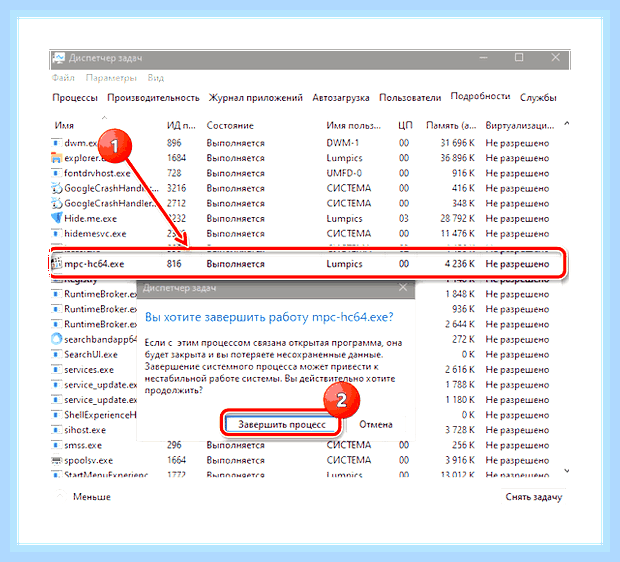Click the scrollbar down arrow
Image resolution: width=620 pixels, height=562 pixels.
click(x=567, y=471)
